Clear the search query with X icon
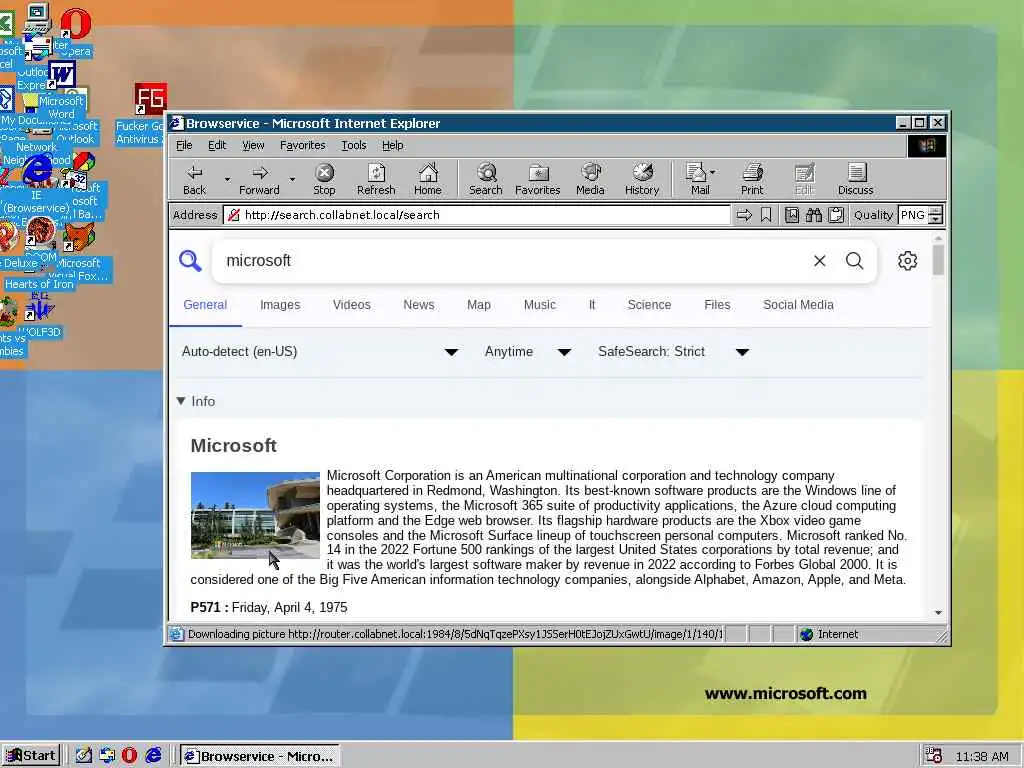The image size is (1024, 768). (820, 261)
